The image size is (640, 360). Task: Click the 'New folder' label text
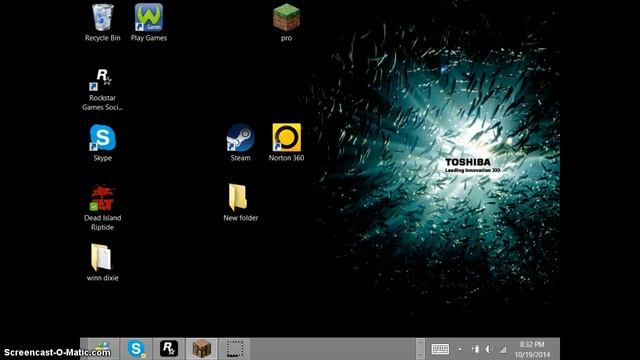click(x=240, y=218)
